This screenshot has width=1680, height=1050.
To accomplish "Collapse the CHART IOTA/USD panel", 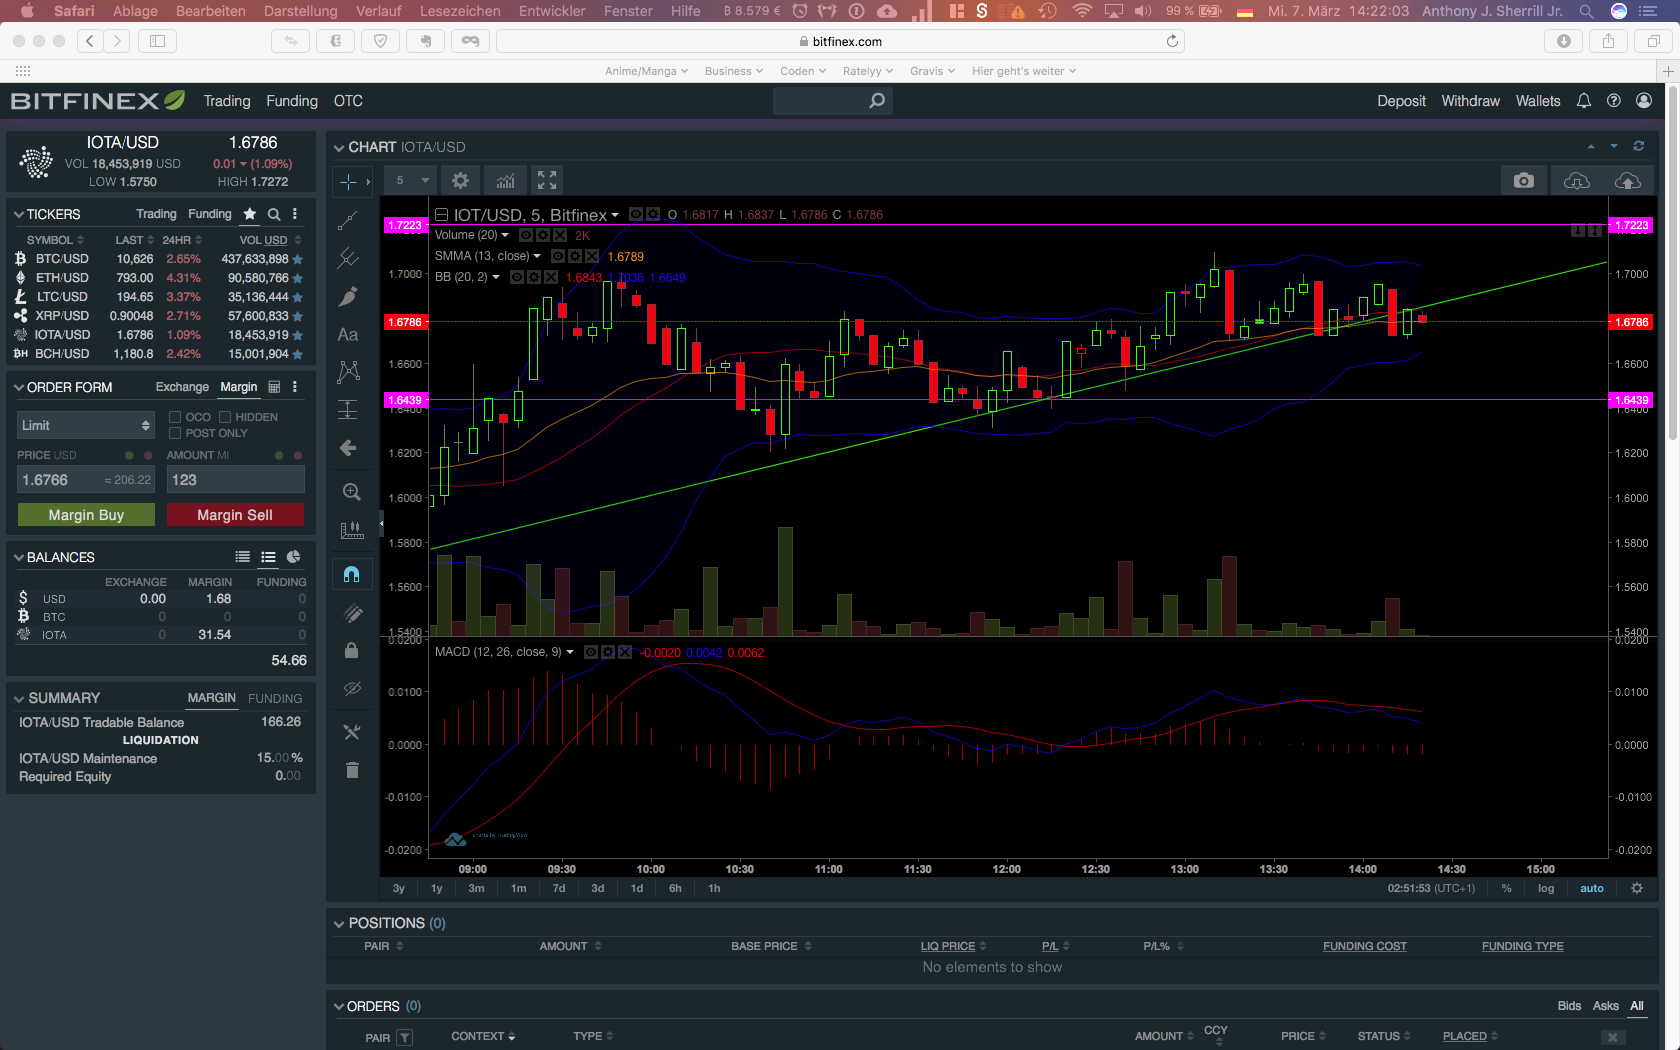I will [339, 148].
